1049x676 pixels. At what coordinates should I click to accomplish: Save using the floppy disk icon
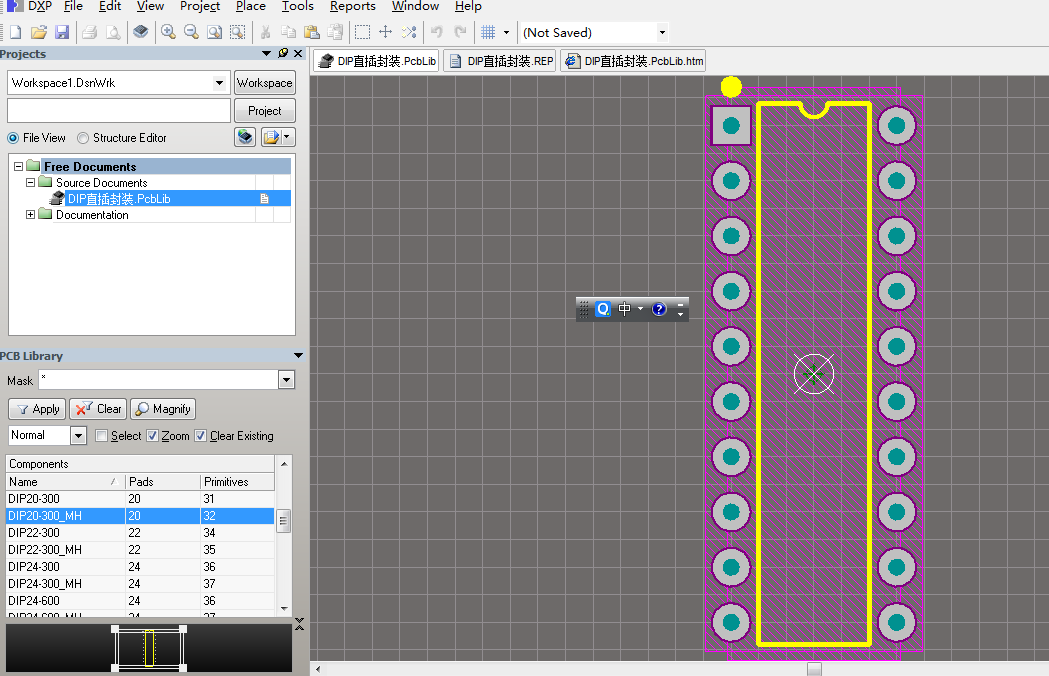62,32
